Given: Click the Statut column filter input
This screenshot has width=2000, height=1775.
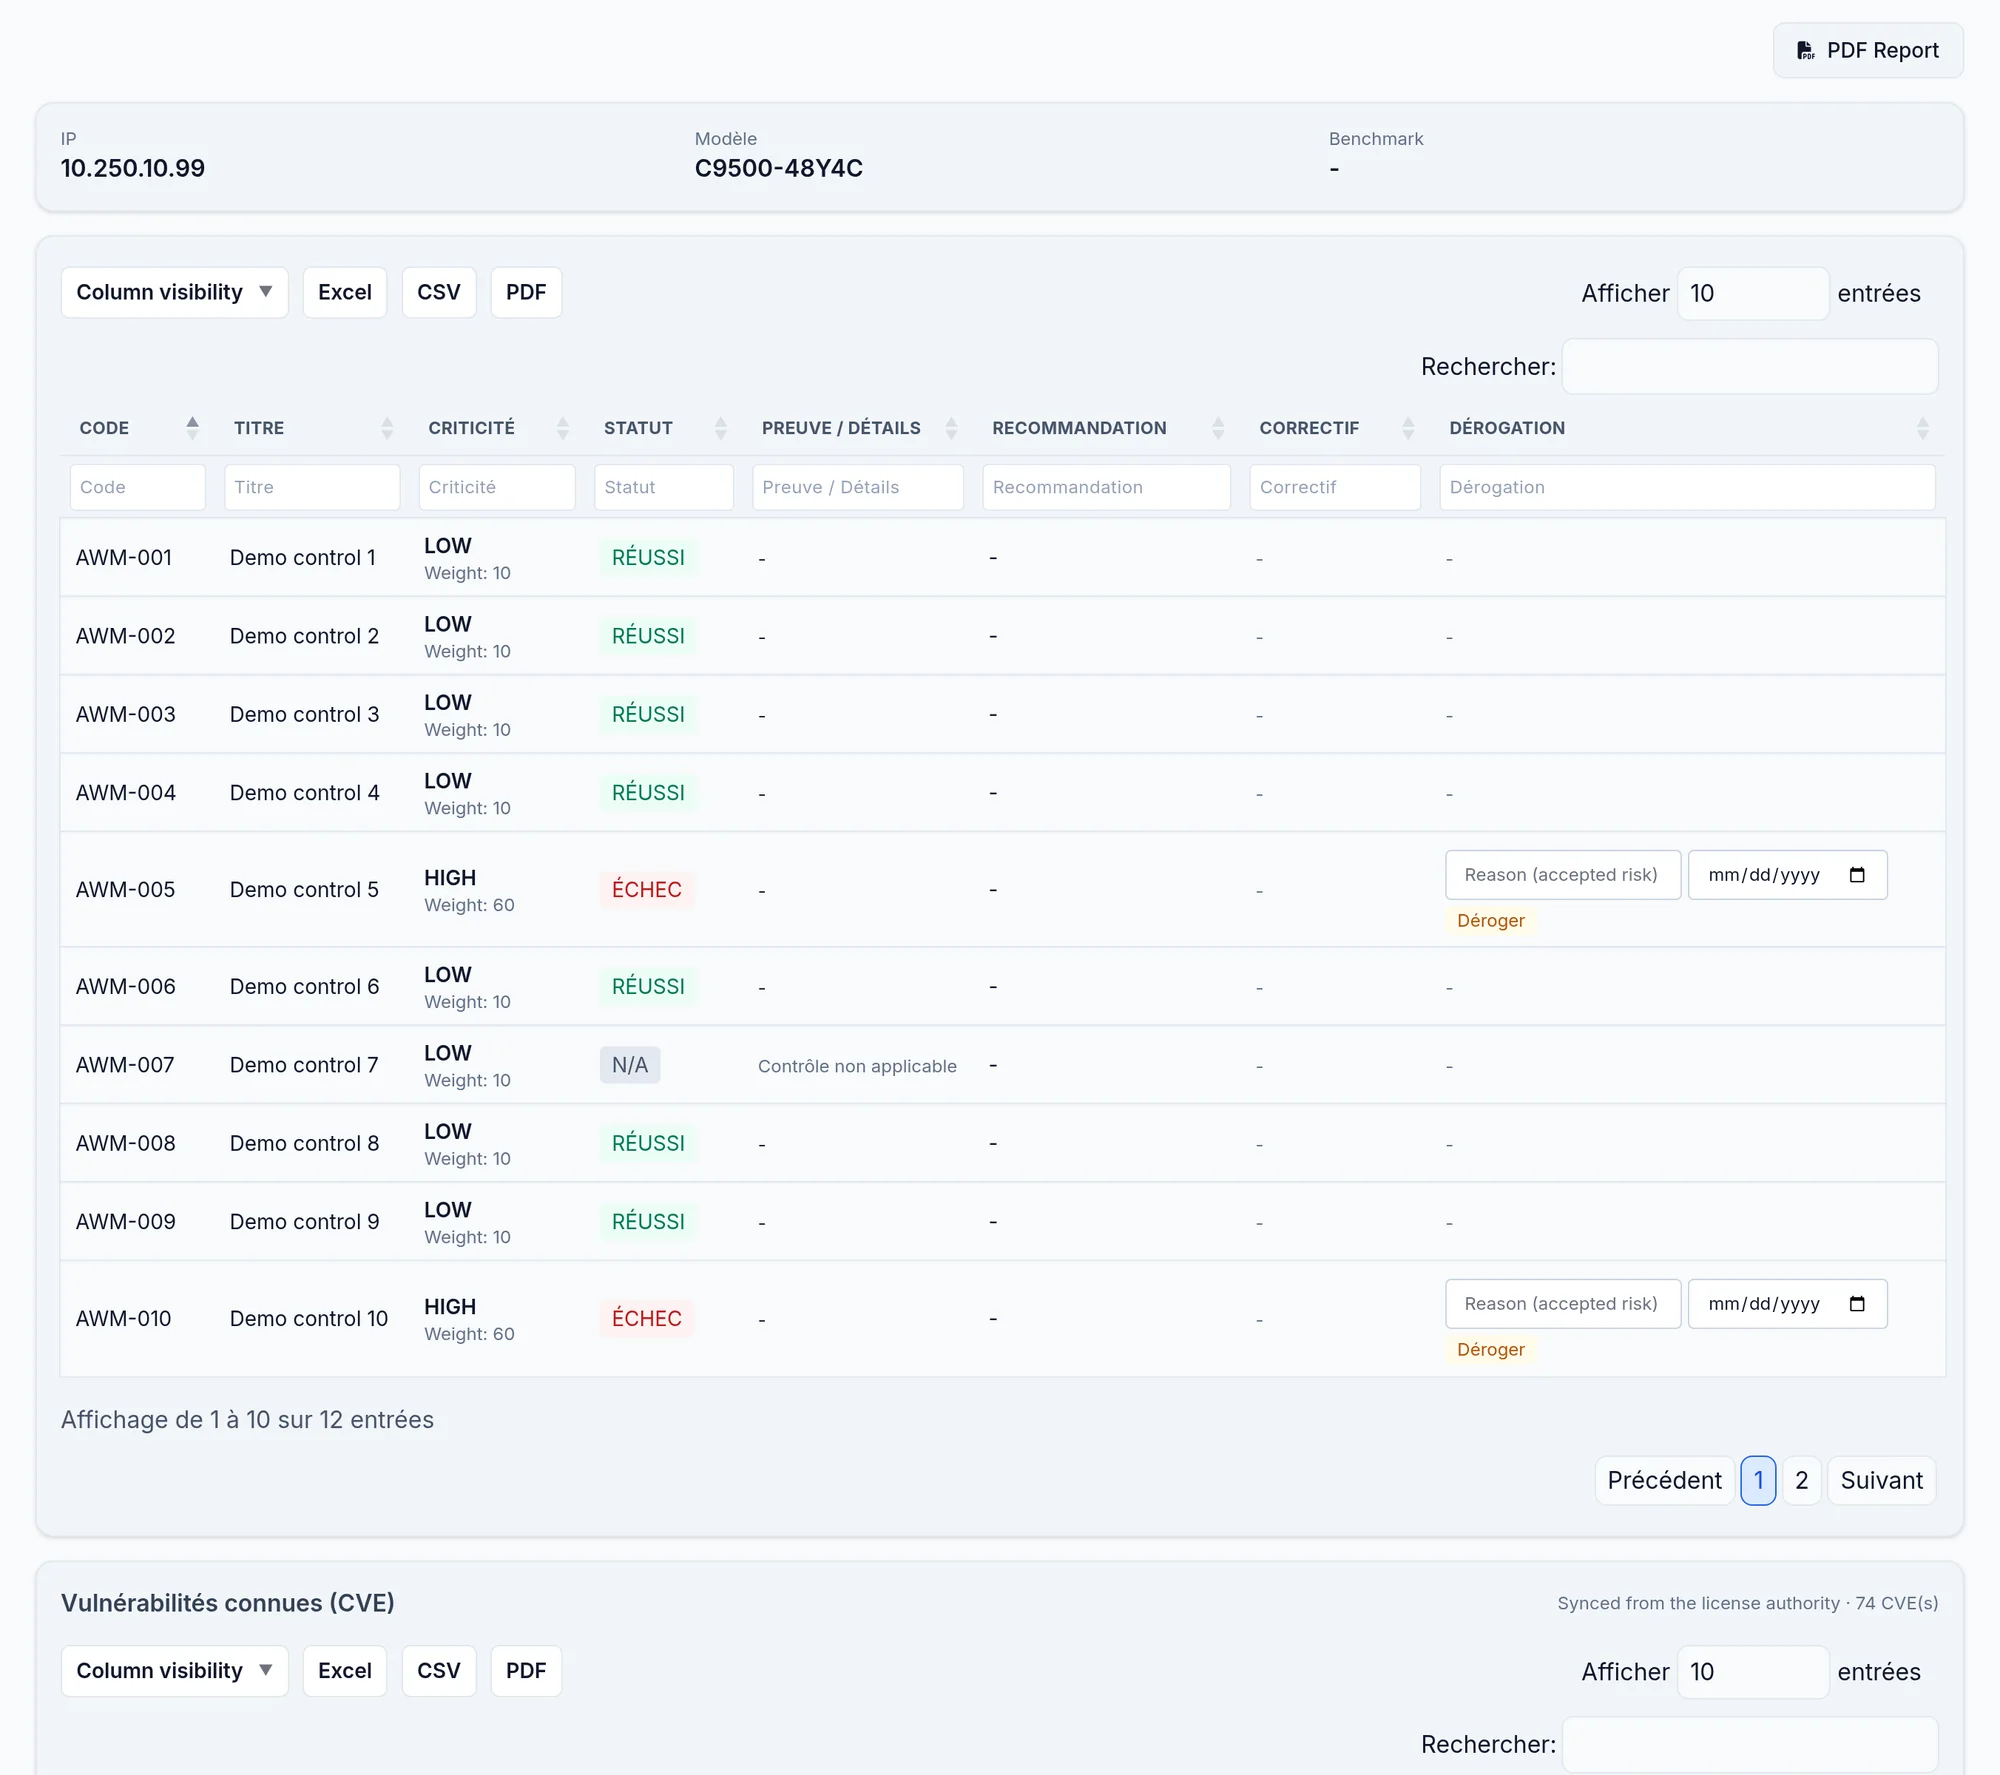Looking at the screenshot, I should (x=664, y=487).
